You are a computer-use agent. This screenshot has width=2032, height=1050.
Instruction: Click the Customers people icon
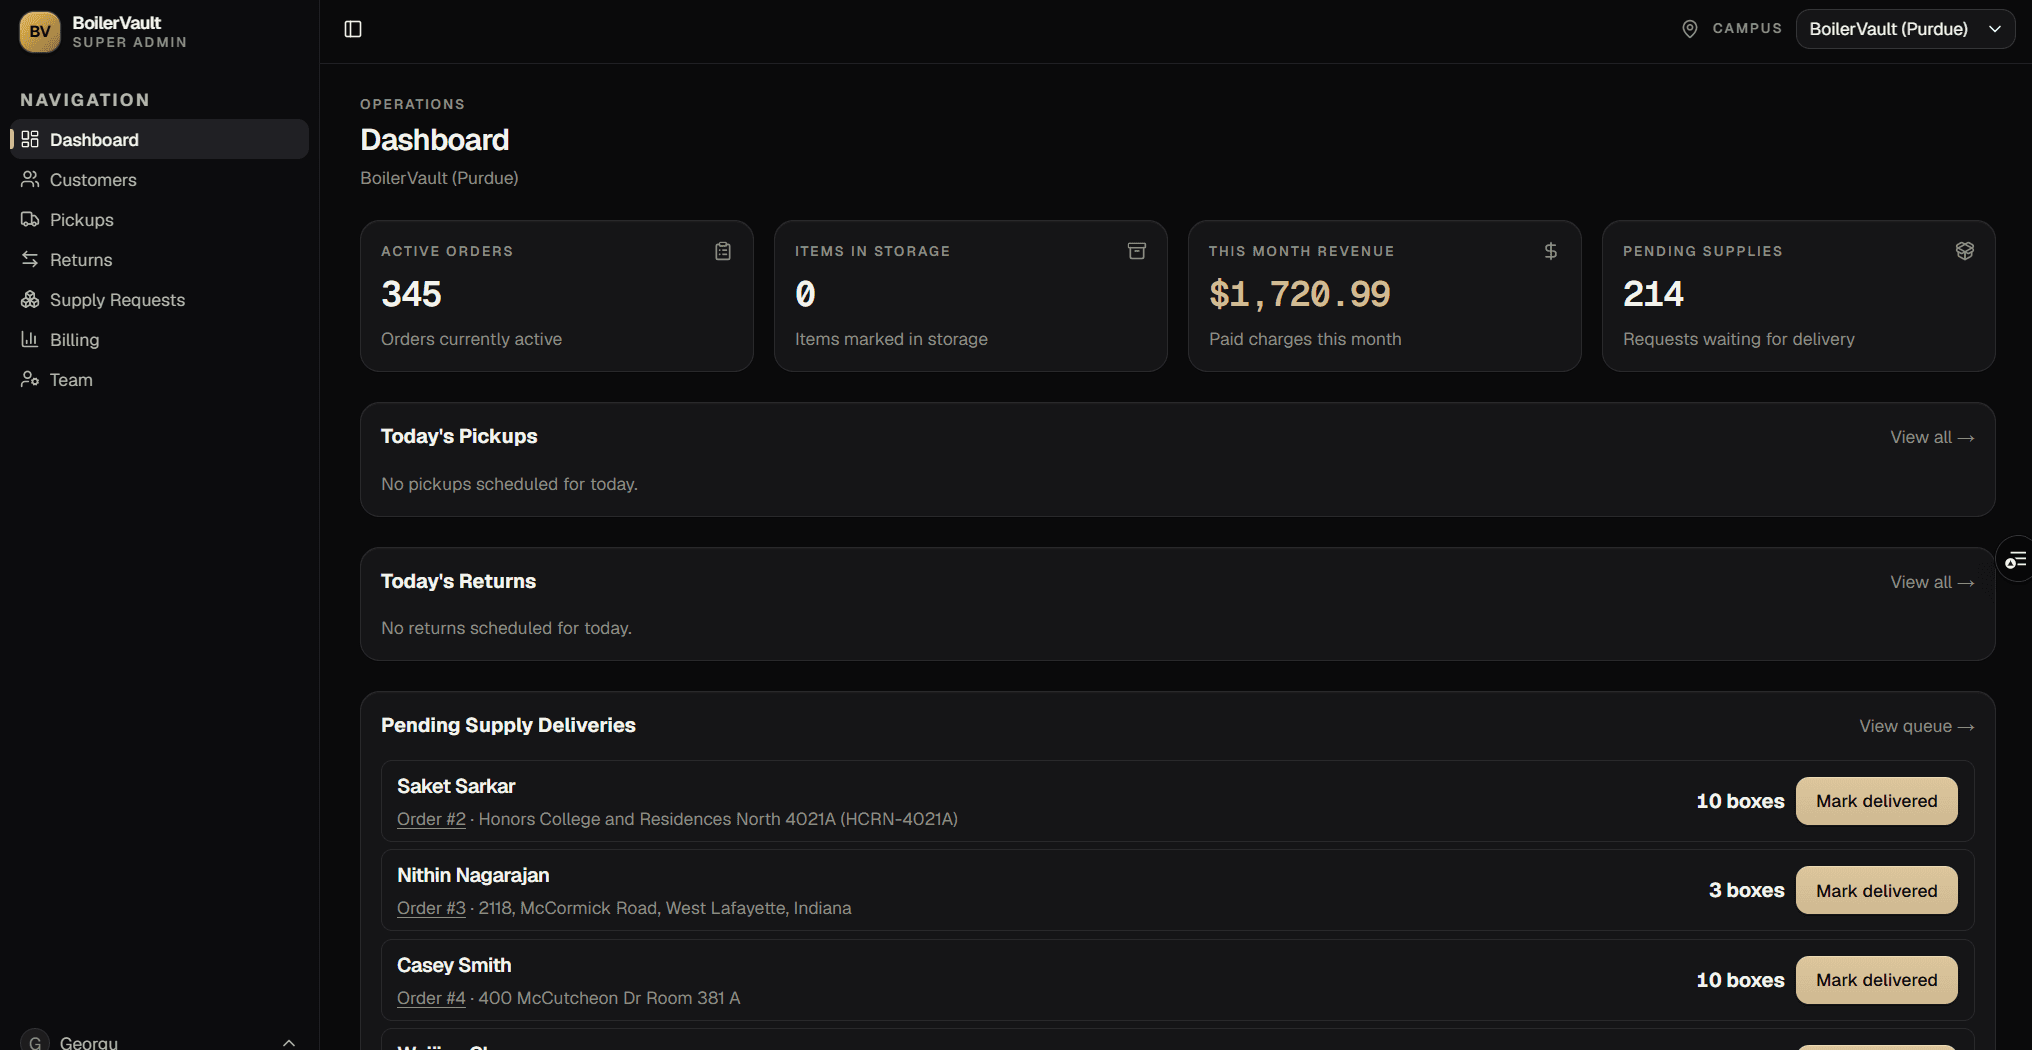[x=30, y=179]
